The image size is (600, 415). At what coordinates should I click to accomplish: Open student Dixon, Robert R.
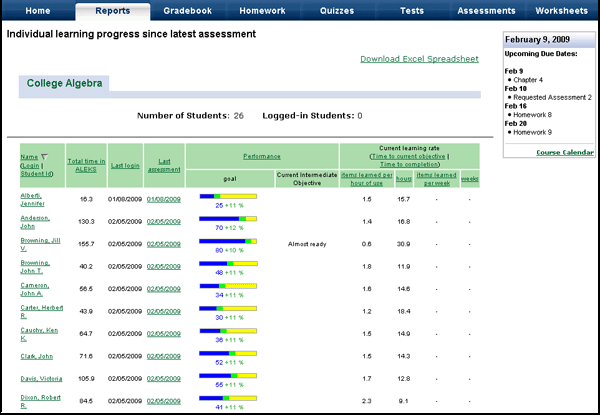click(x=40, y=401)
